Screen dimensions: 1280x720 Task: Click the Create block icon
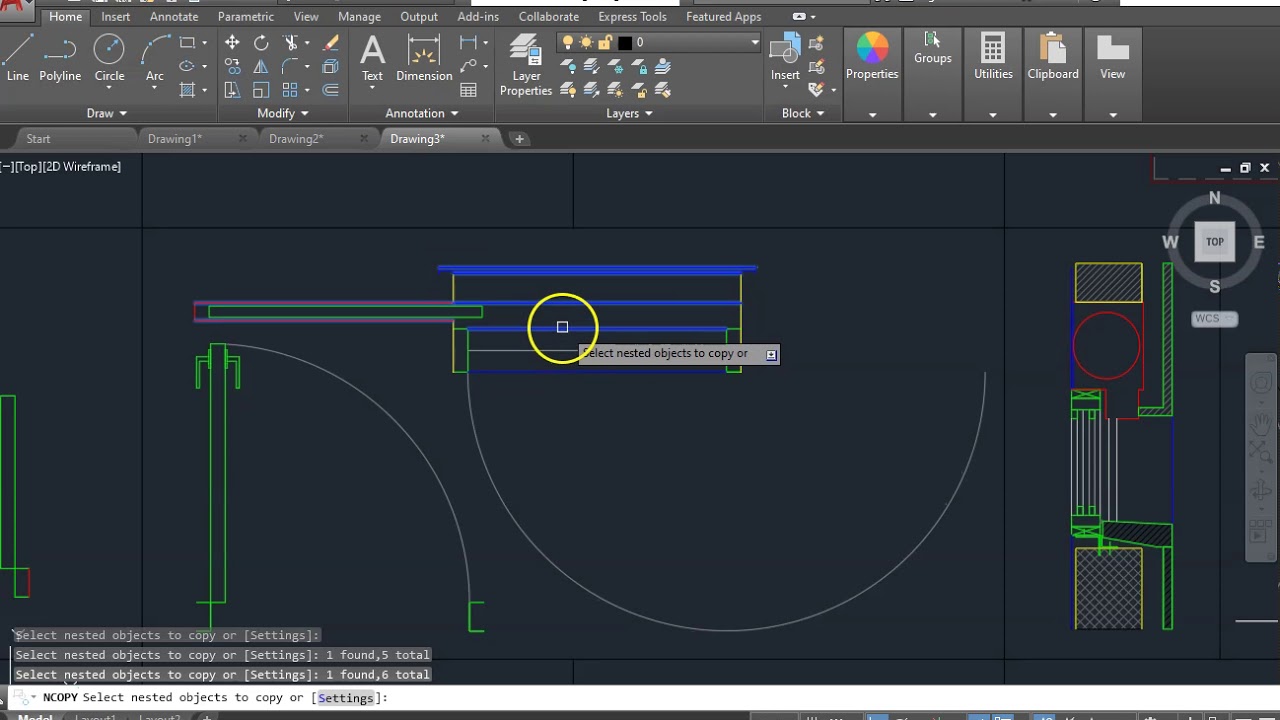click(x=817, y=42)
